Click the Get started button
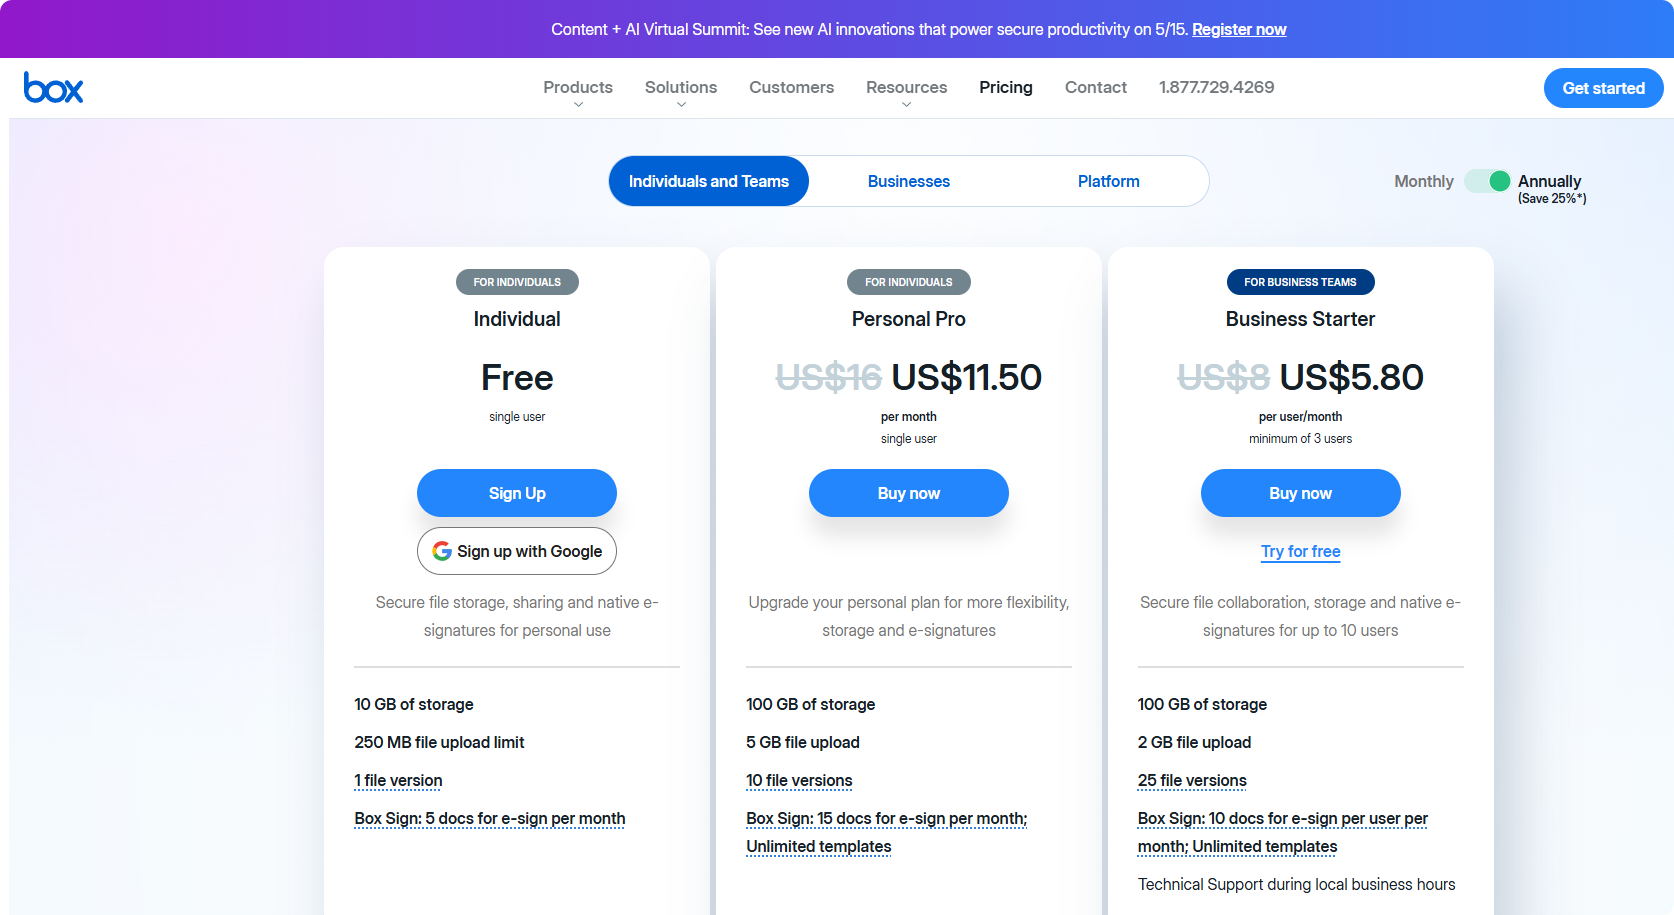 pyautogui.click(x=1603, y=88)
